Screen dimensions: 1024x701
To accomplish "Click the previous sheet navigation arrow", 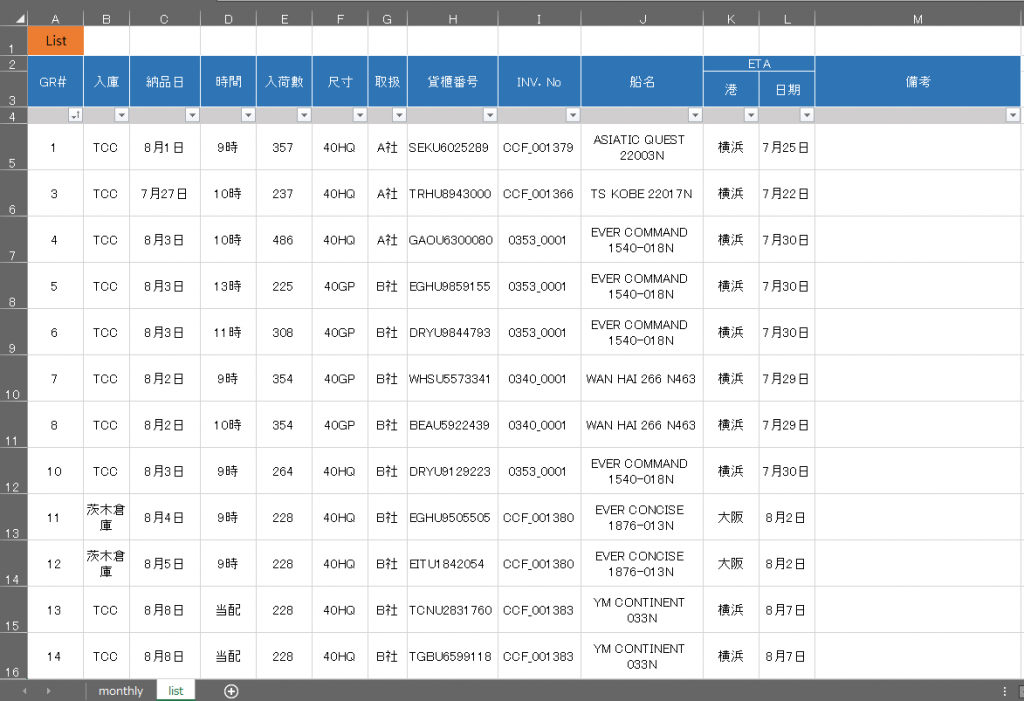I will pyautogui.click(x=24, y=691).
